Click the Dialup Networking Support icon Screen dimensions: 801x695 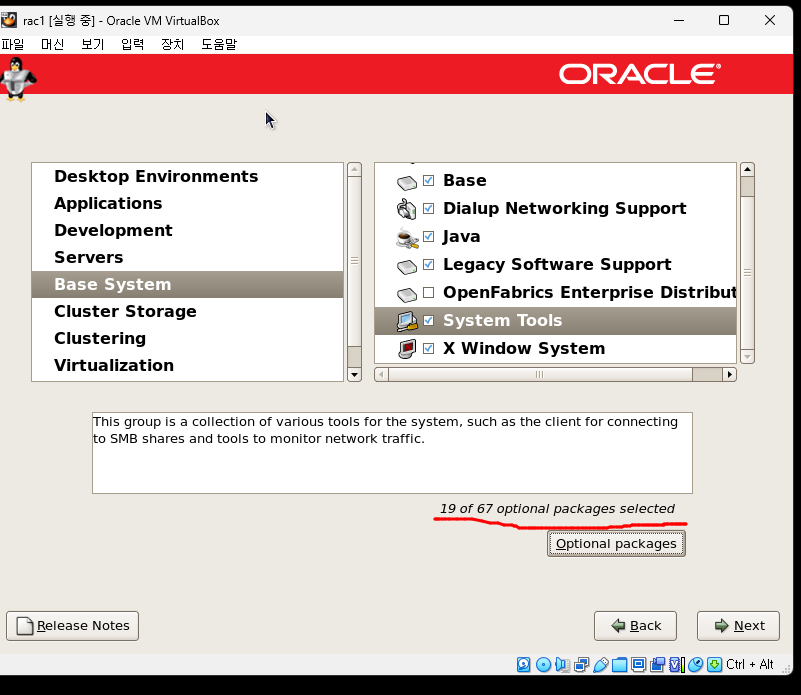407,208
